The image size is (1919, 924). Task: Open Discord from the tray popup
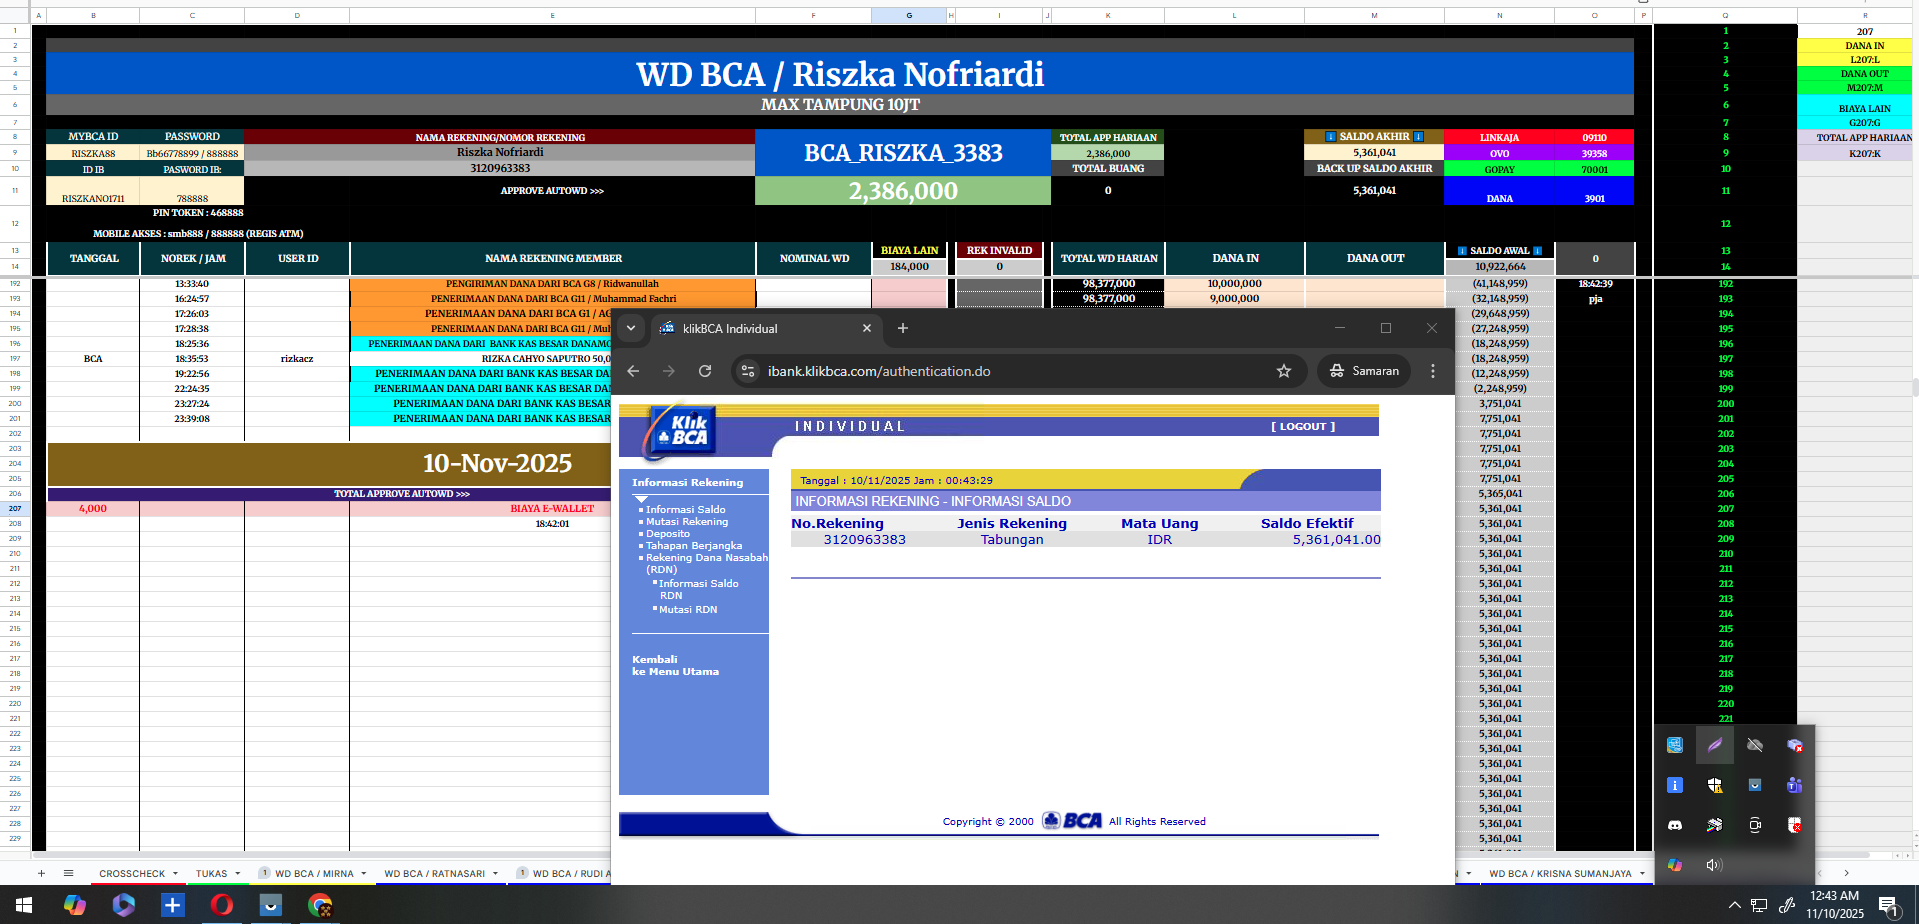pos(1675,825)
